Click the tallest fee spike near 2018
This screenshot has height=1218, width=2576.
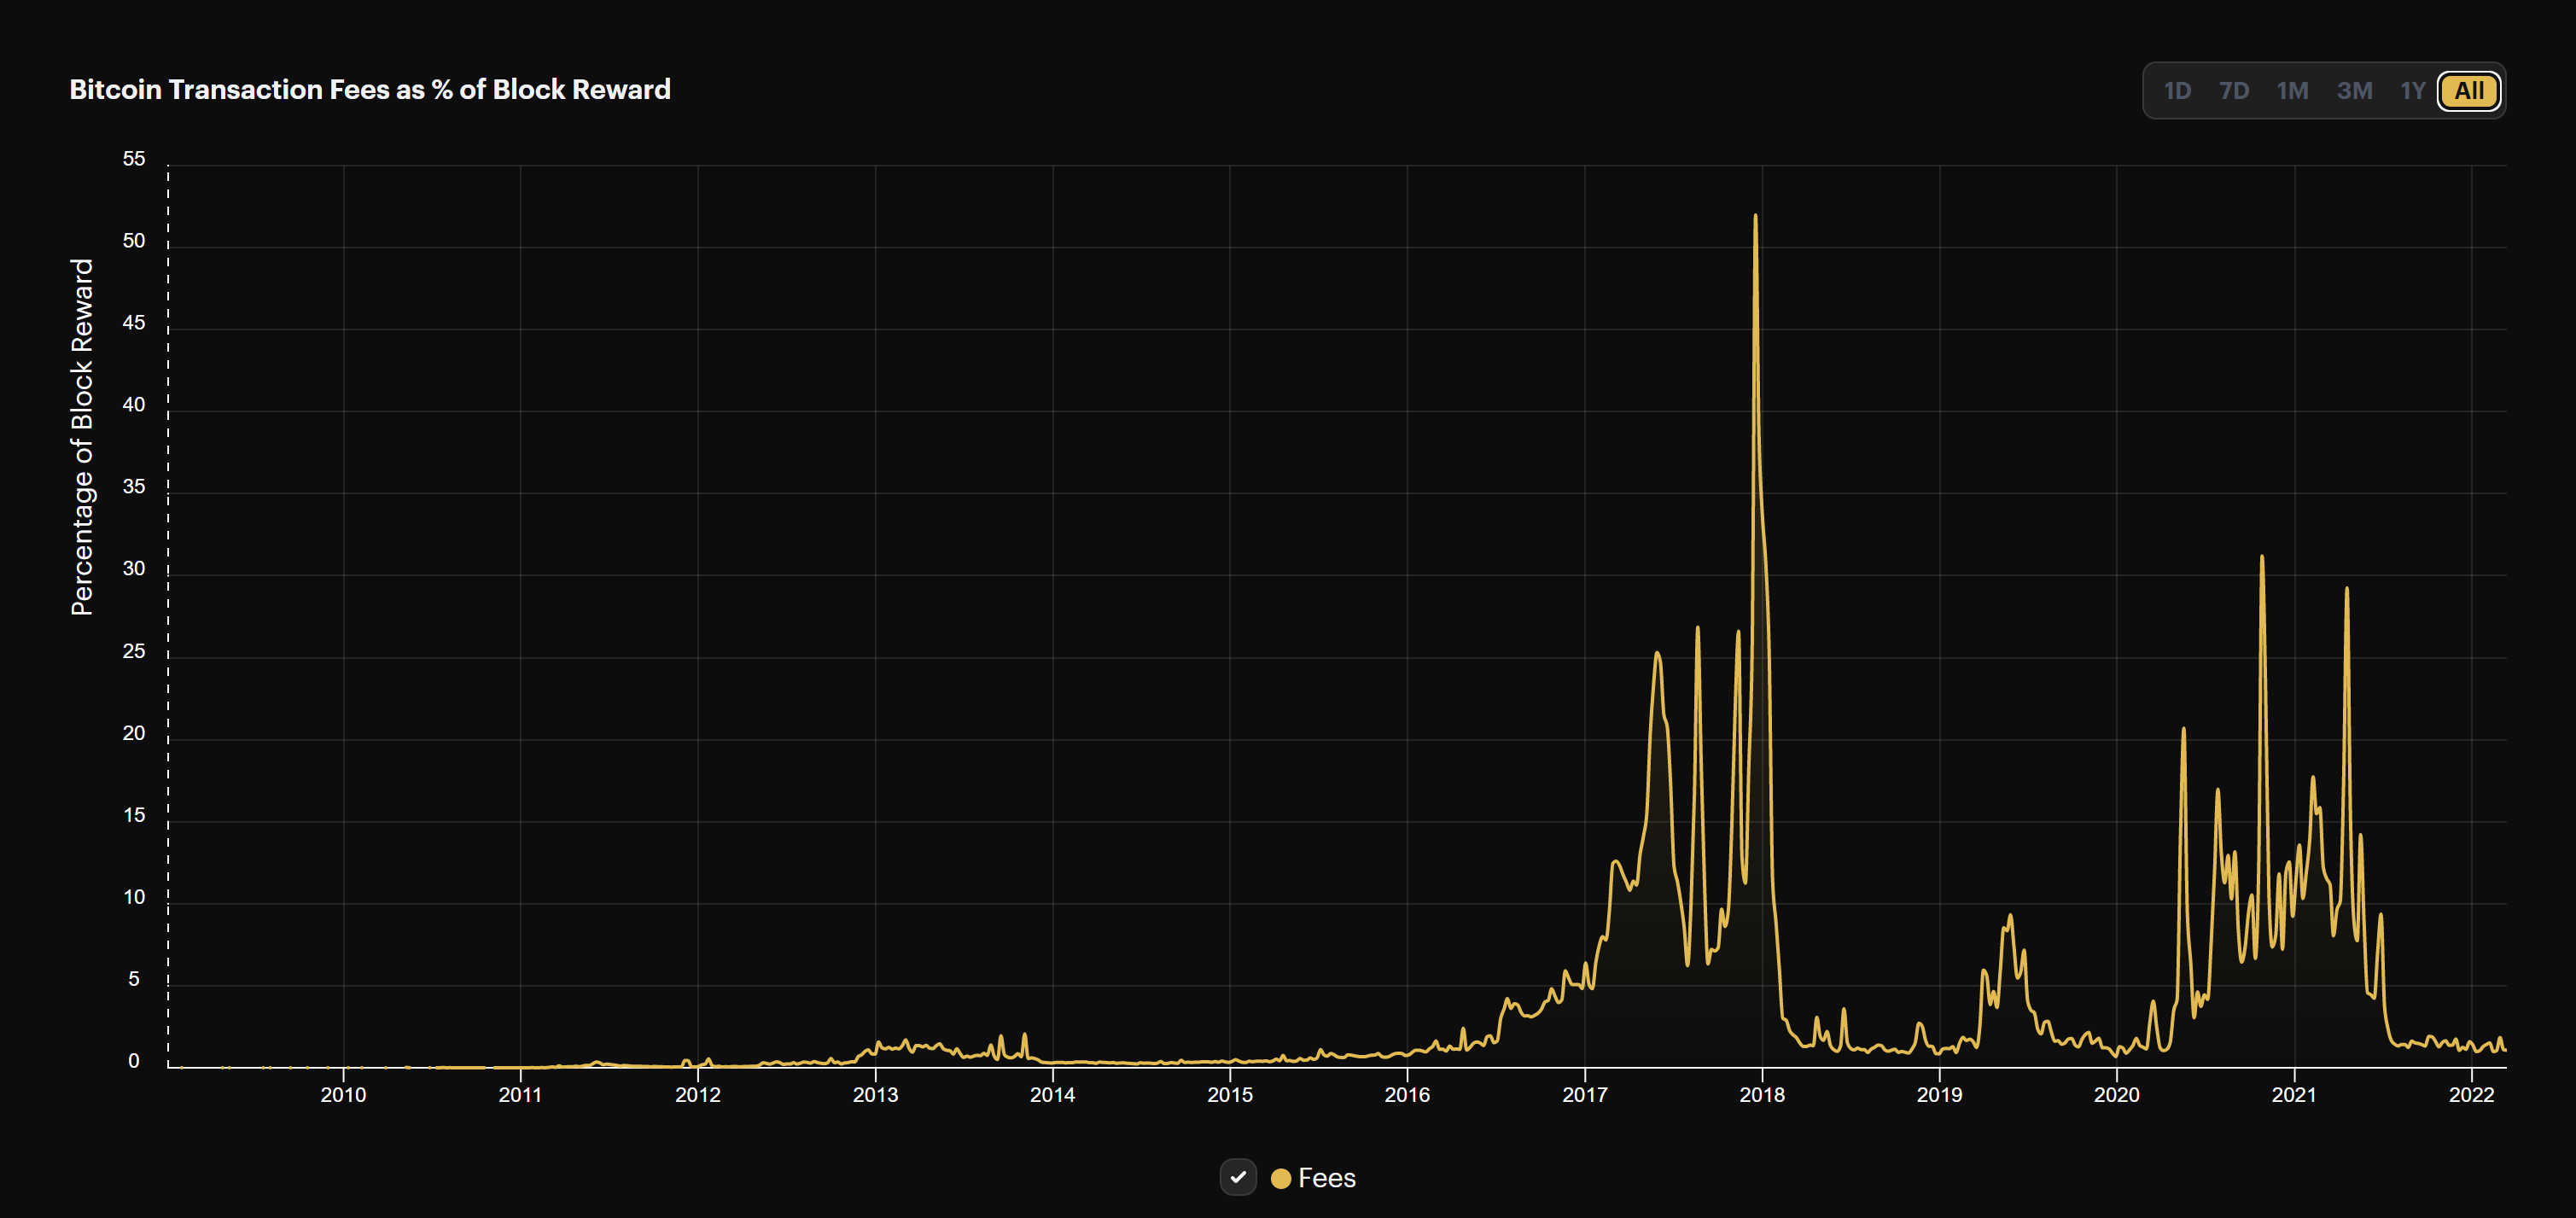(x=1757, y=215)
